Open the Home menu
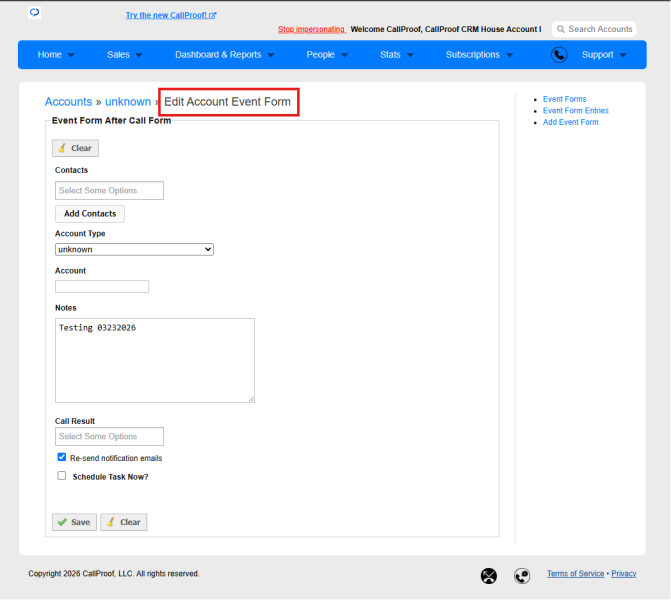Viewport: 671px width, 600px height. point(50,55)
